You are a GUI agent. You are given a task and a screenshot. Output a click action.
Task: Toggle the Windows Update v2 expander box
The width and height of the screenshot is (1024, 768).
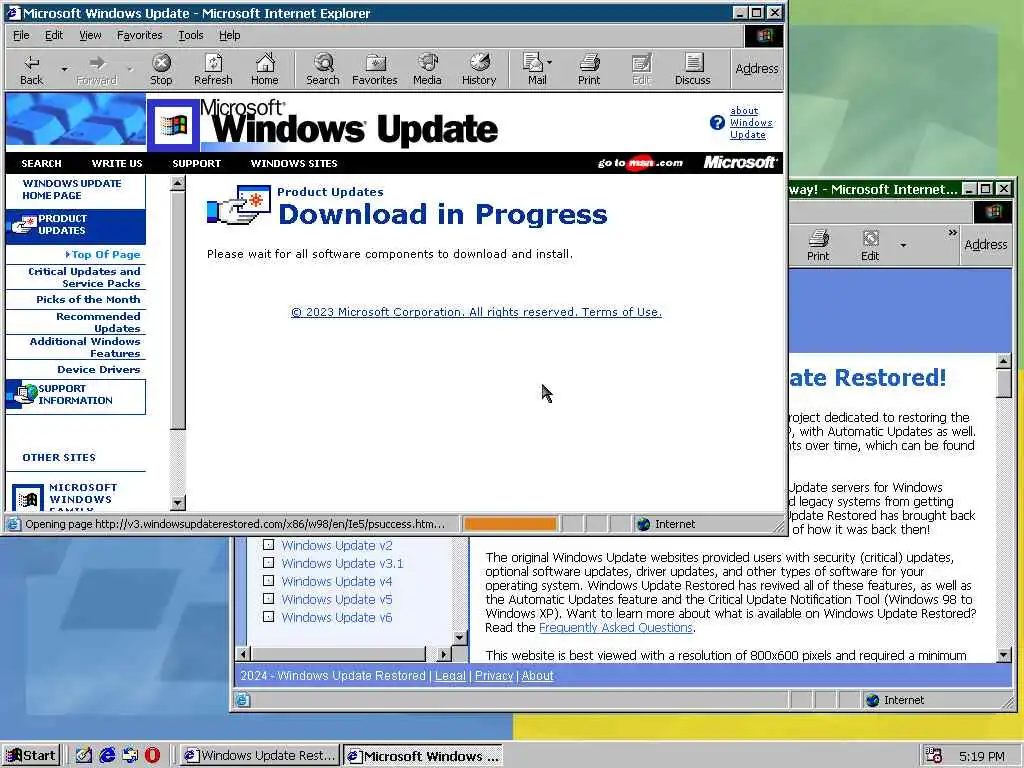(268, 545)
